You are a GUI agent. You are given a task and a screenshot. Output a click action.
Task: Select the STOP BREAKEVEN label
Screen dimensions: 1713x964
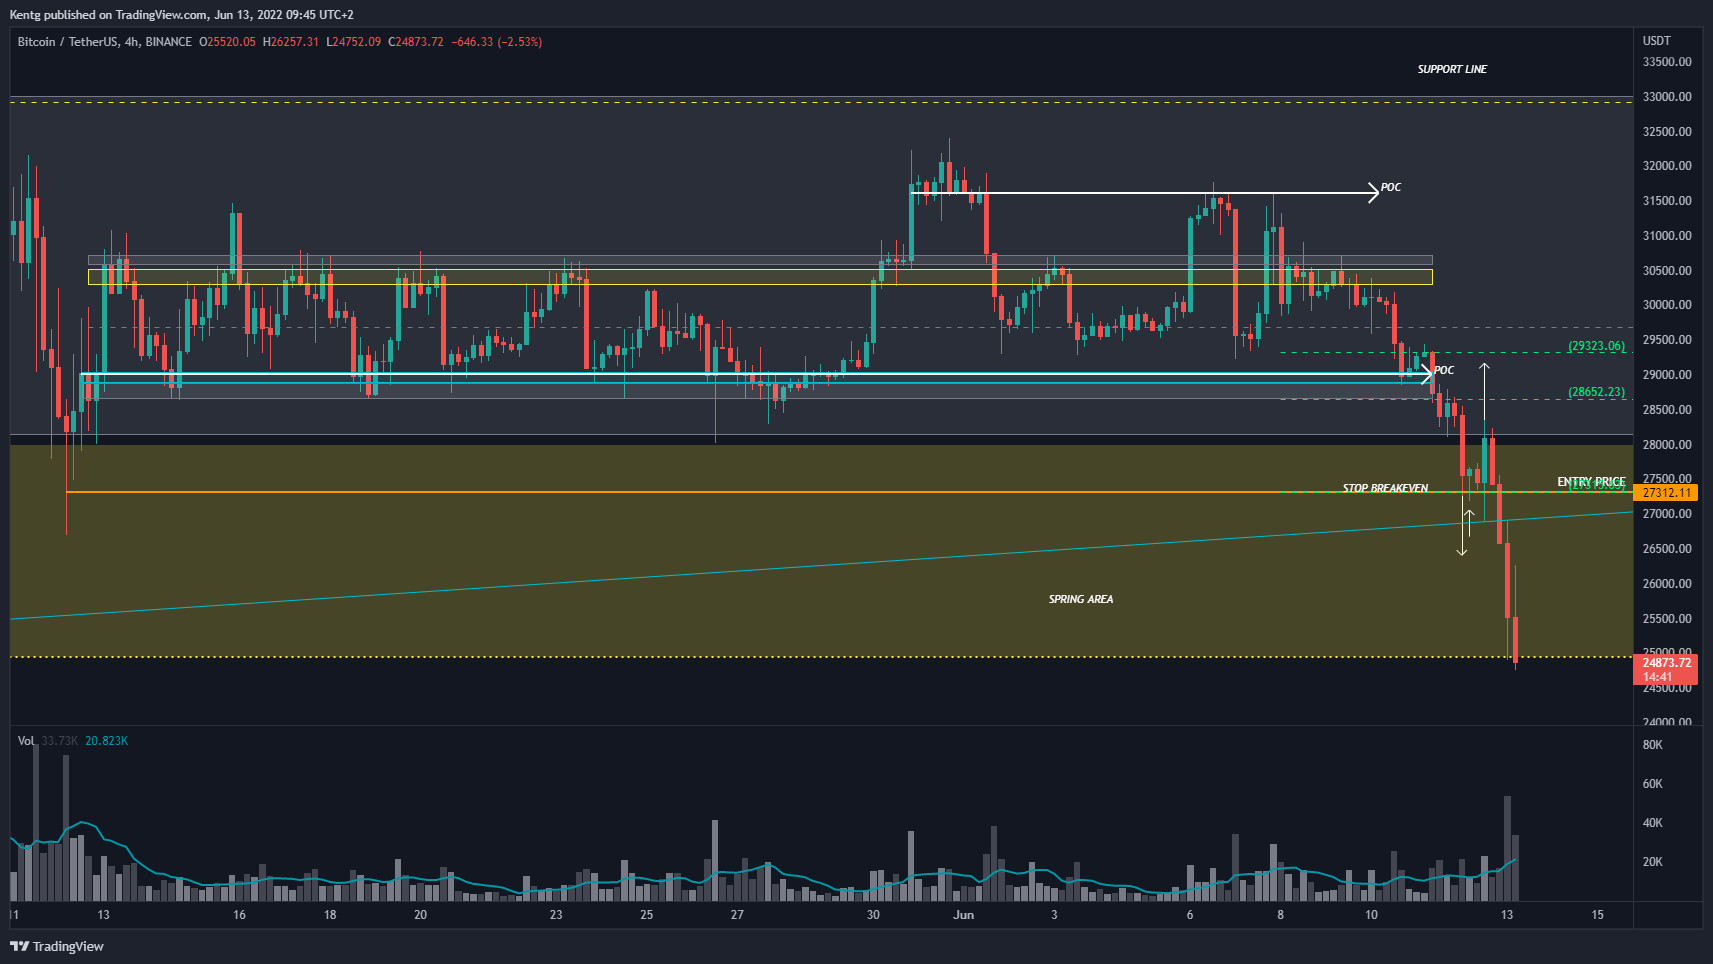coord(1385,488)
